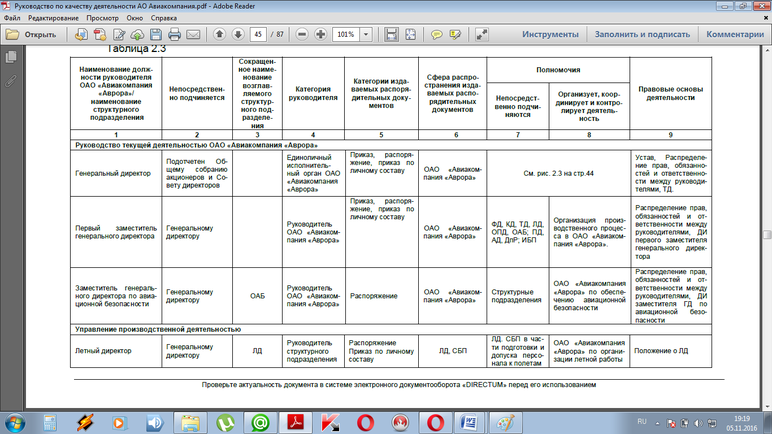Show page thumbnails in the left sidebar
Image resolution: width=772 pixels, height=434 pixels.
(x=11, y=57)
